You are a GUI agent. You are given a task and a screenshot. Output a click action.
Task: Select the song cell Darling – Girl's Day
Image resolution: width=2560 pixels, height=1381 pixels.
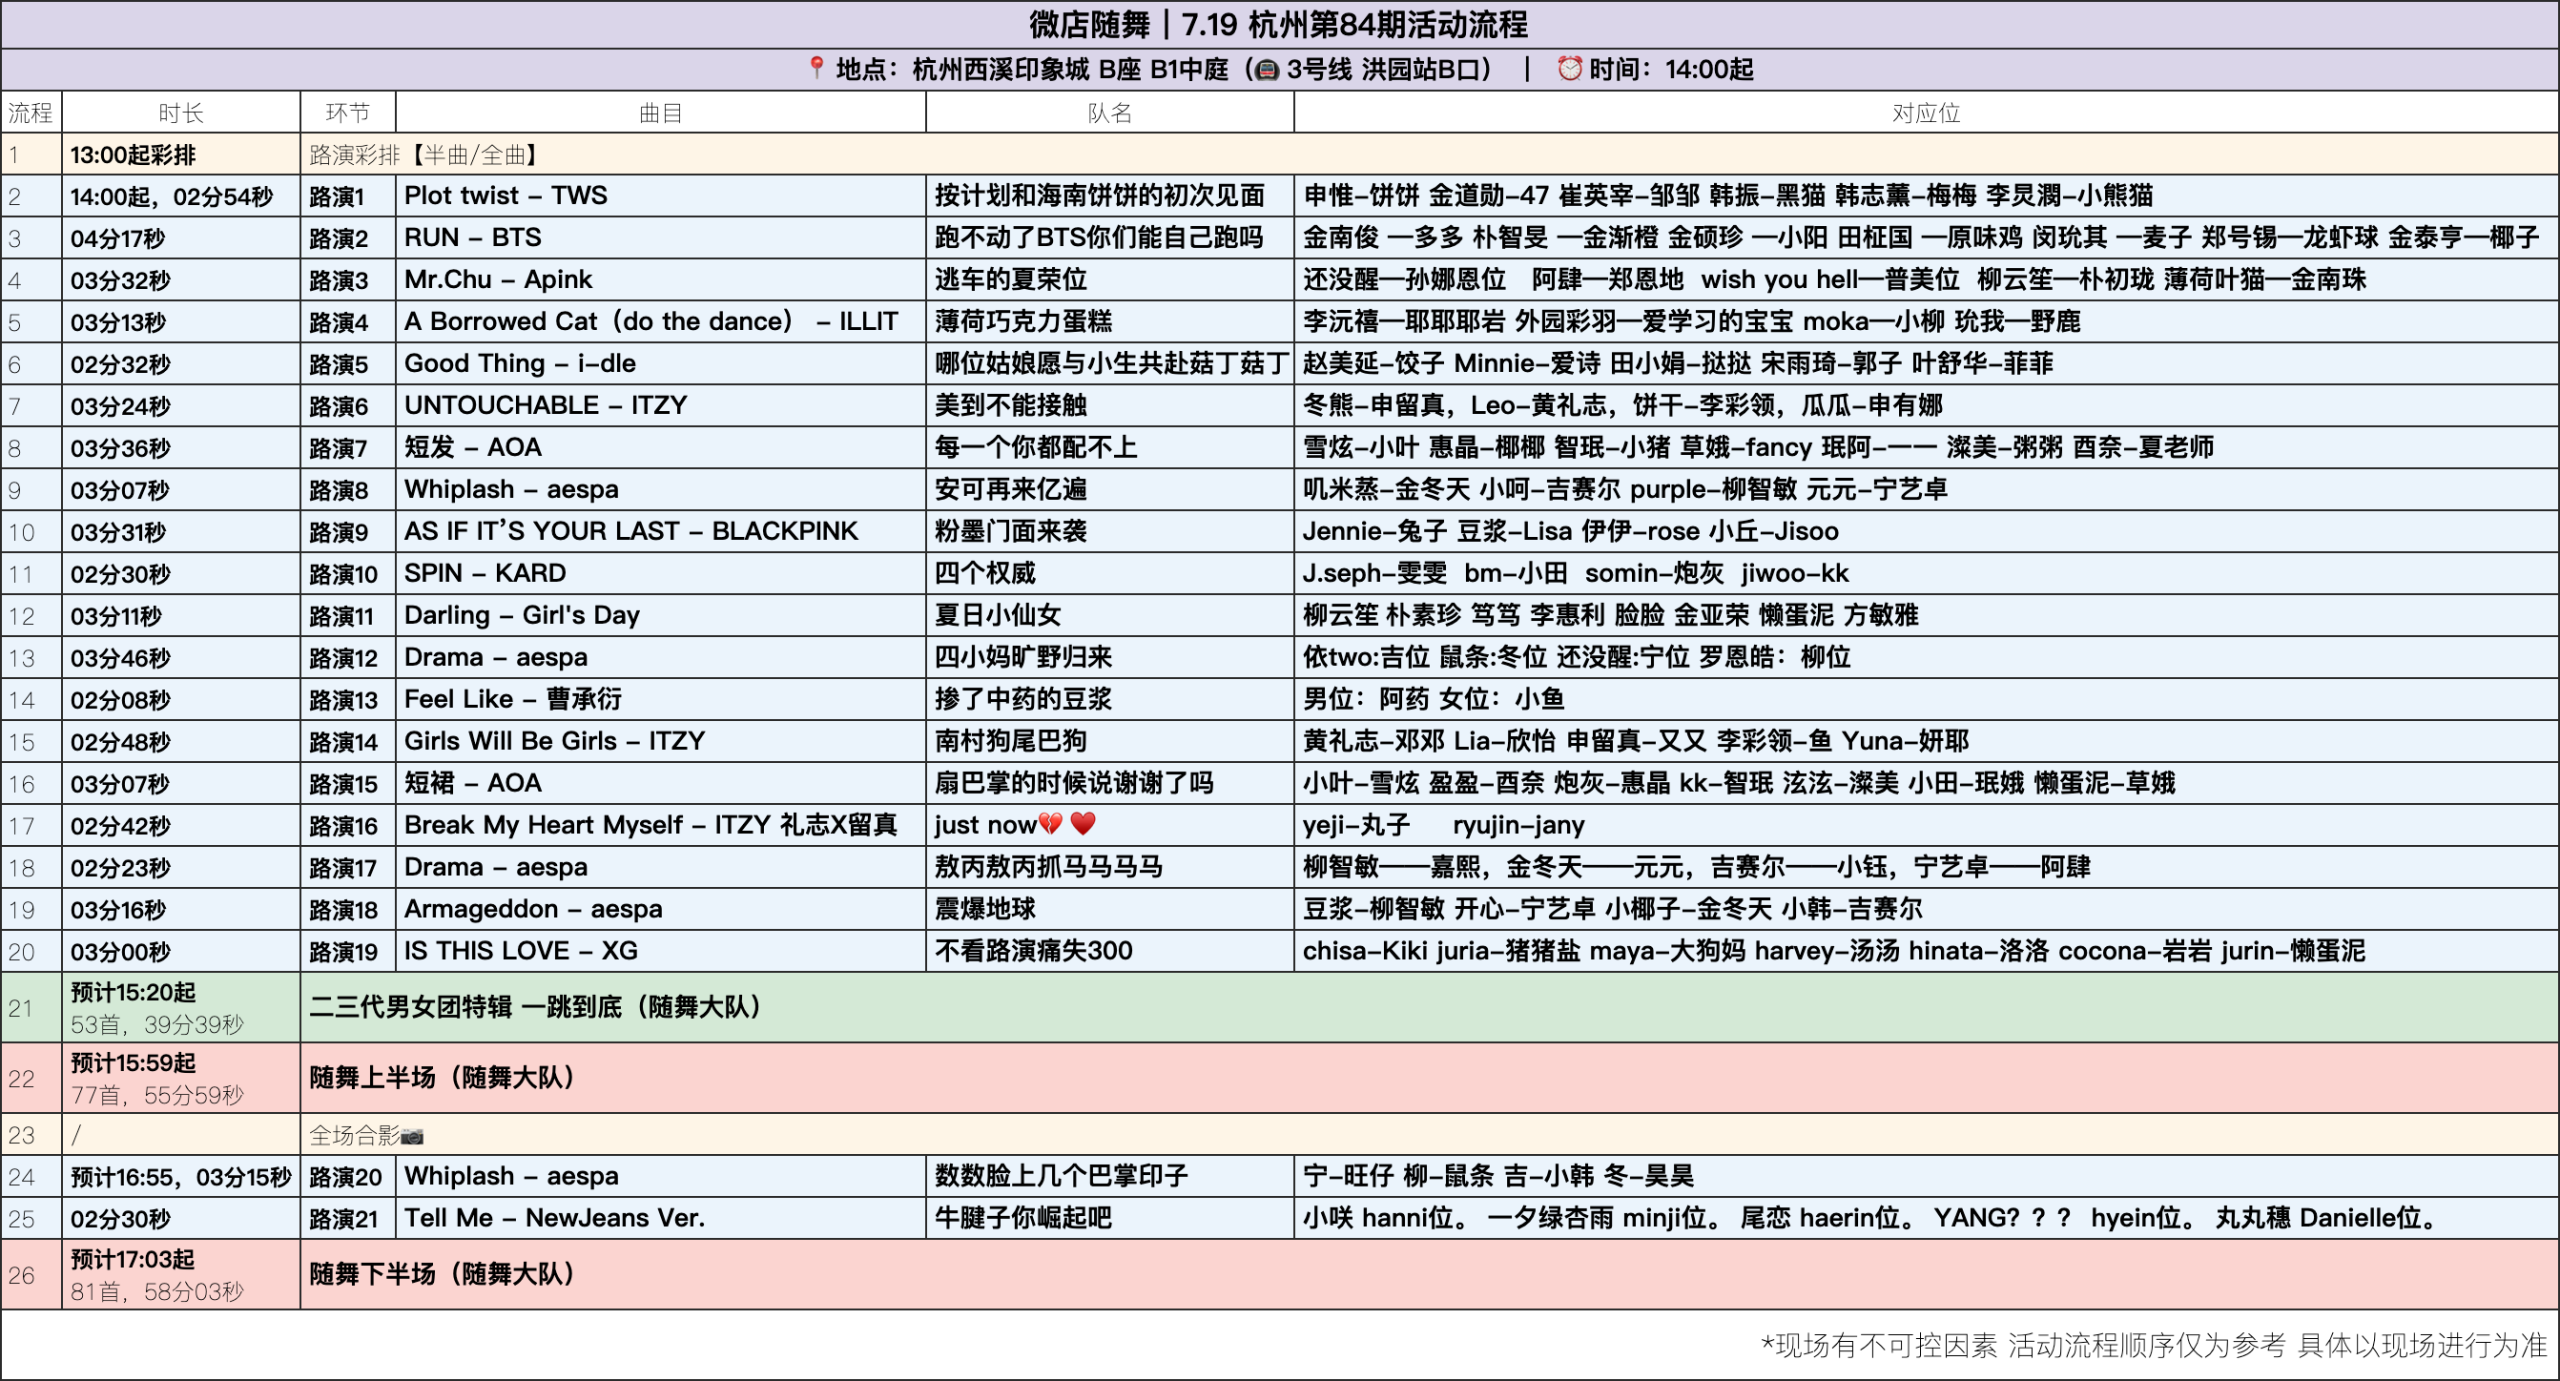(x=661, y=616)
